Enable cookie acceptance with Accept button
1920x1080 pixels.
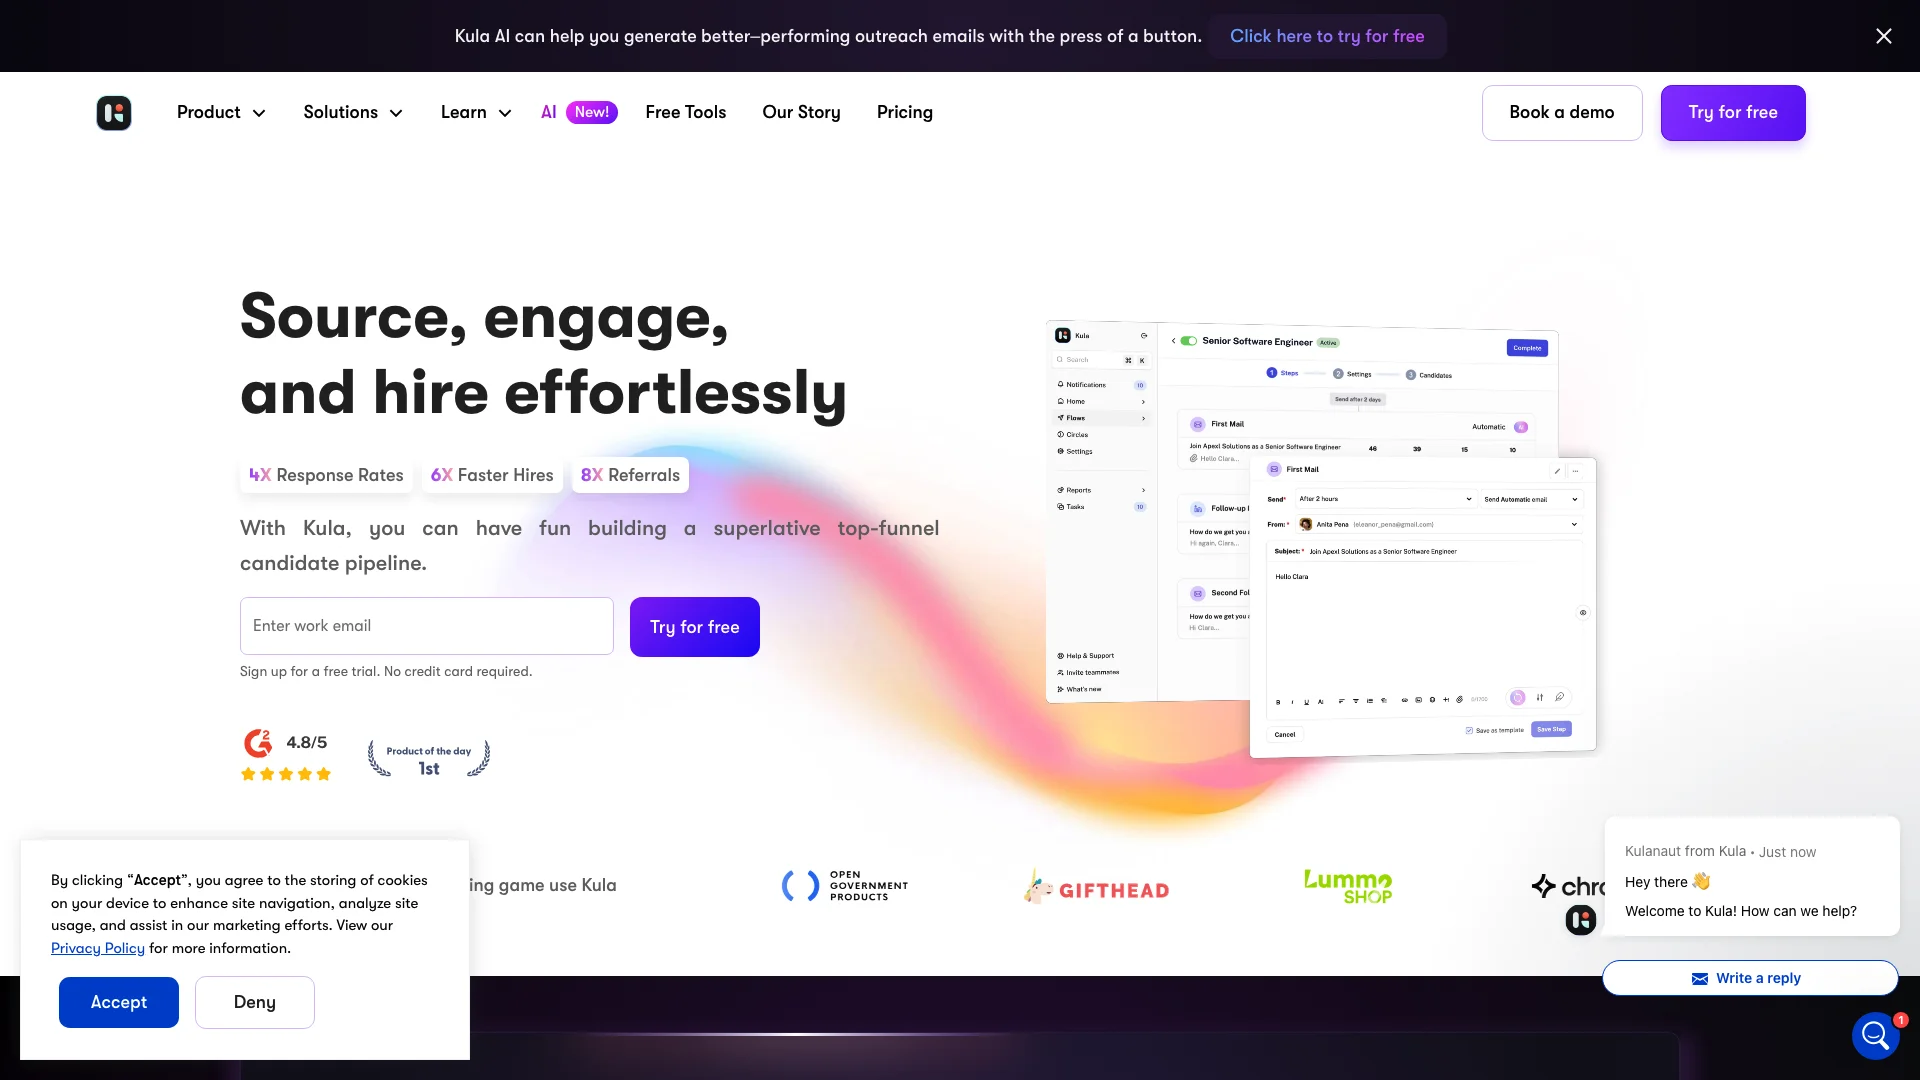click(119, 1002)
